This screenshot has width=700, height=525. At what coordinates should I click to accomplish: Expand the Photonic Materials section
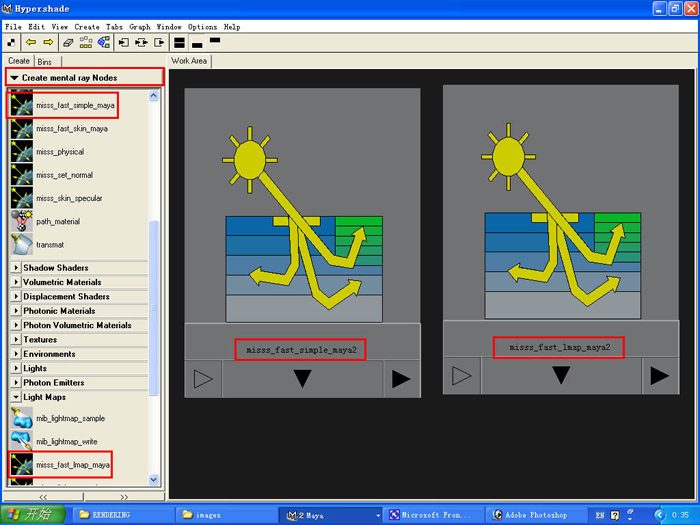[x=16, y=311]
